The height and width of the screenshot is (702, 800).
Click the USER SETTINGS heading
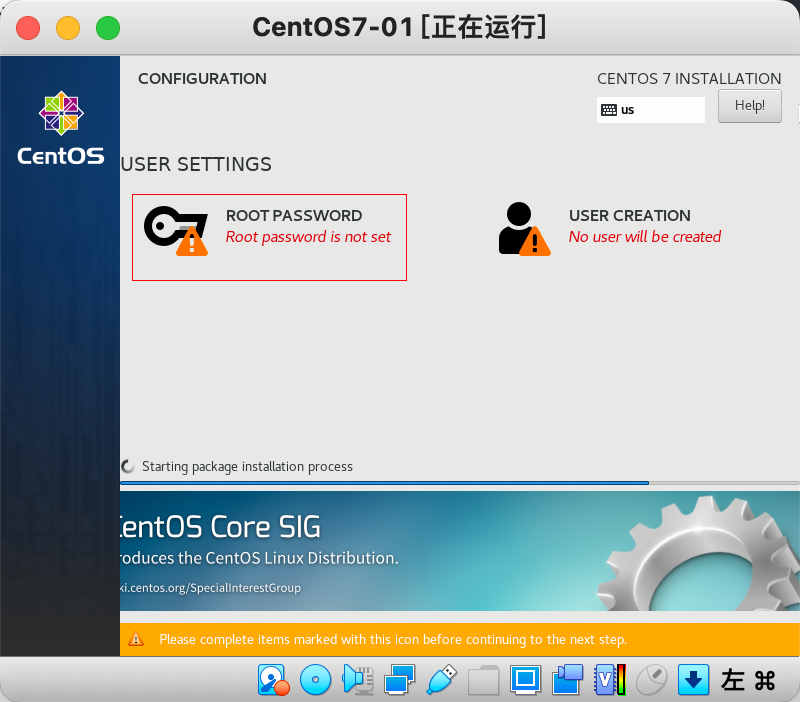[x=196, y=164]
